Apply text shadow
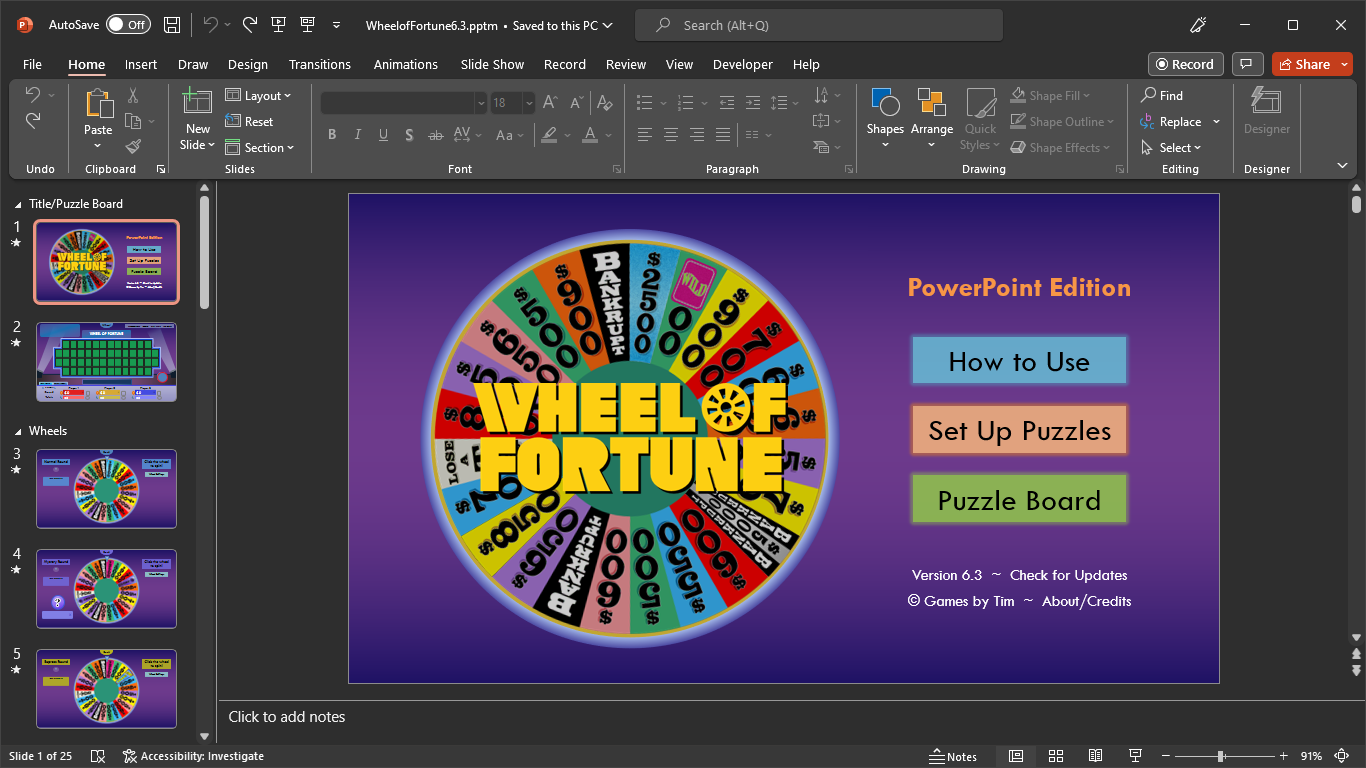This screenshot has width=1366, height=768. point(409,134)
